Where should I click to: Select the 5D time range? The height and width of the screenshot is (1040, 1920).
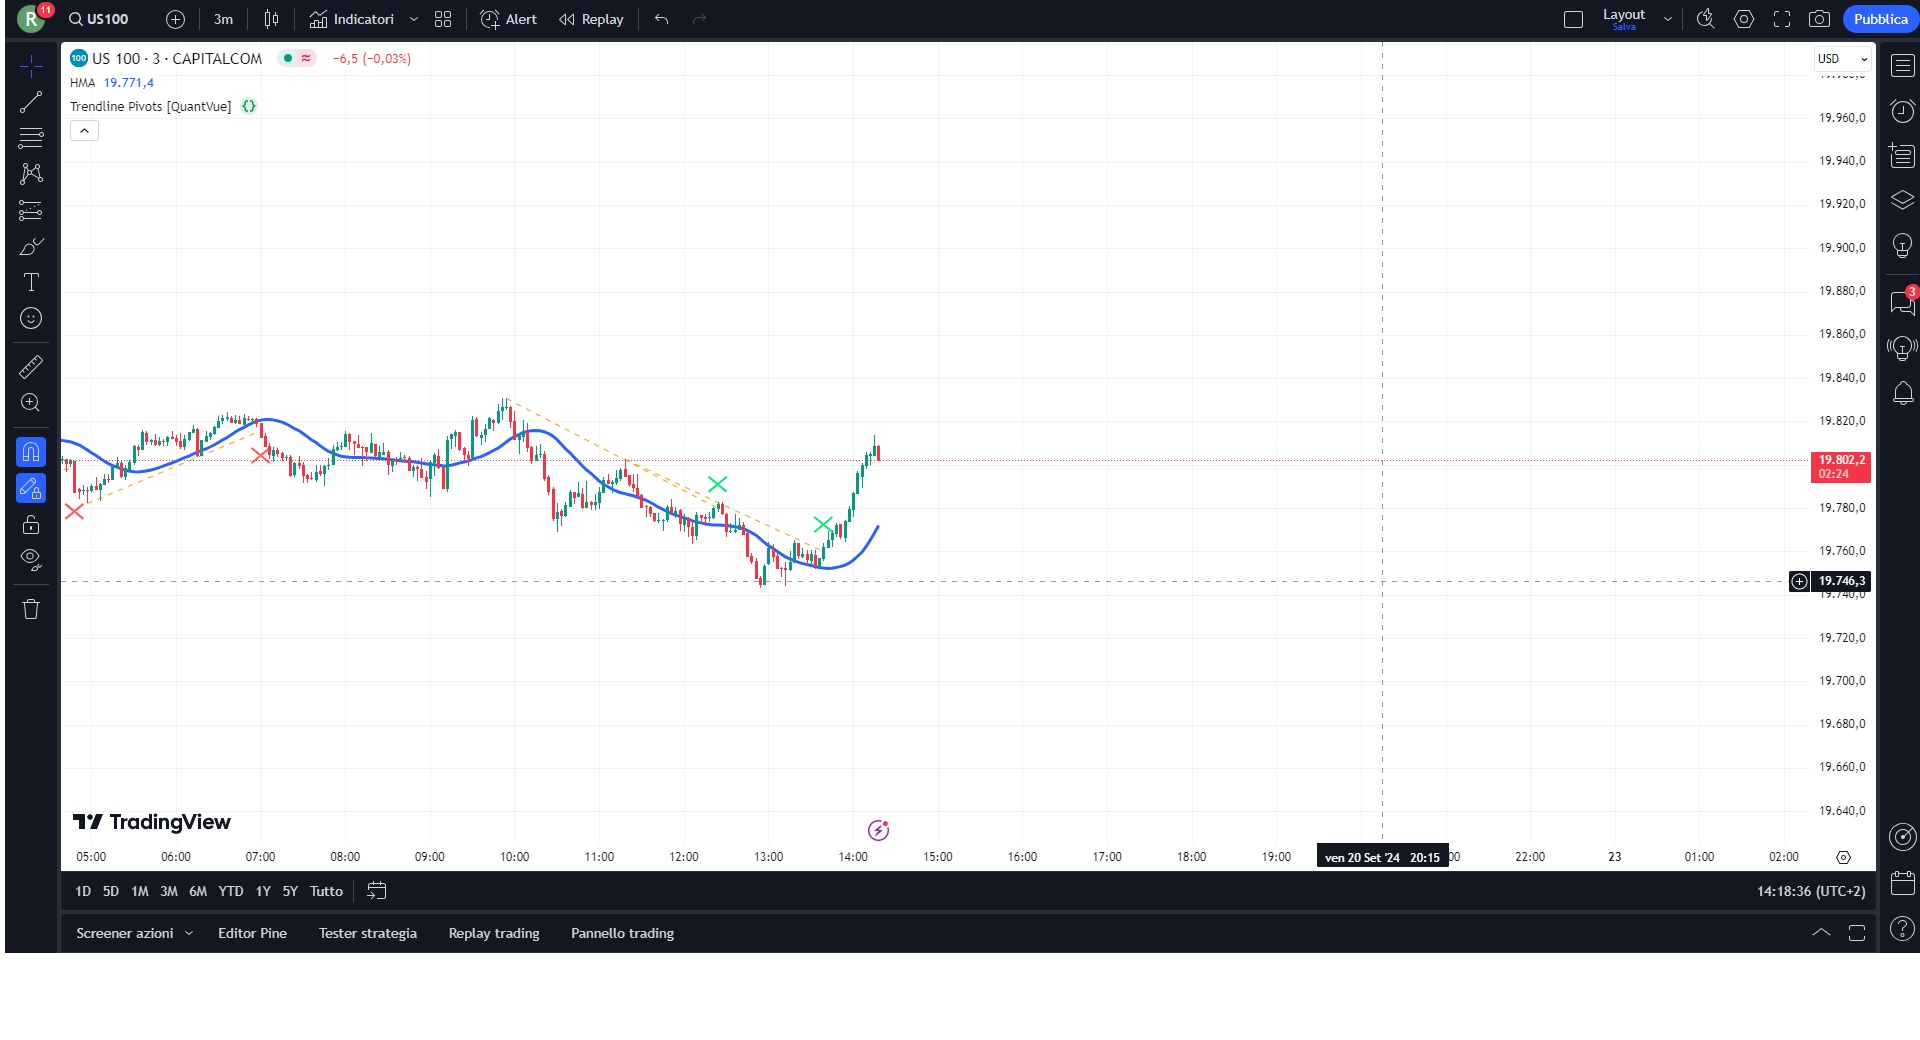[111, 891]
